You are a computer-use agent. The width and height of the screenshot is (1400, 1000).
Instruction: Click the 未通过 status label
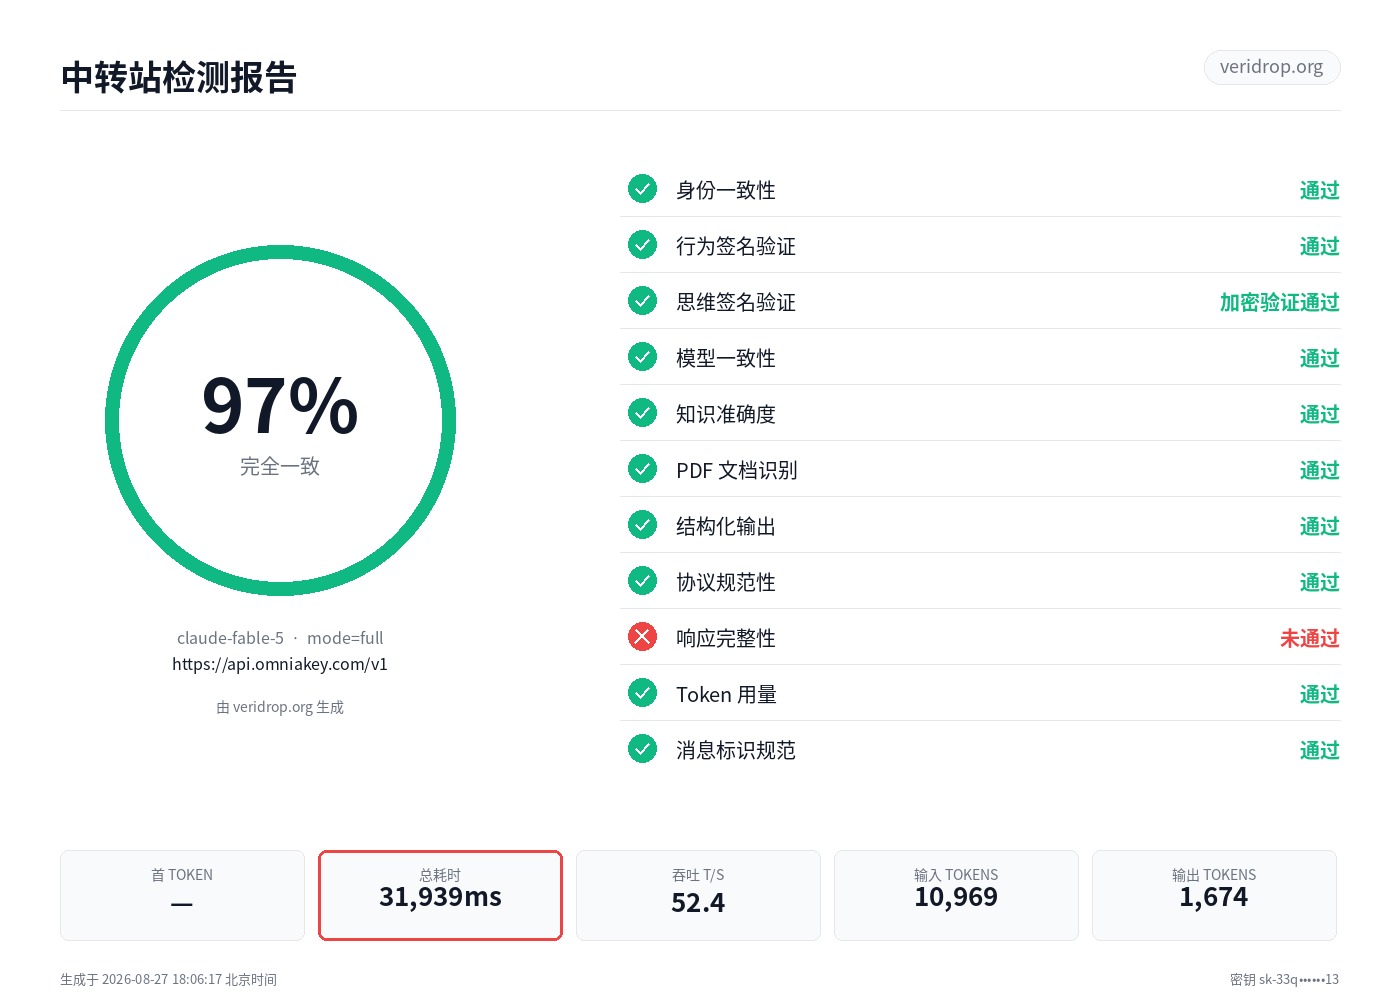[1310, 638]
